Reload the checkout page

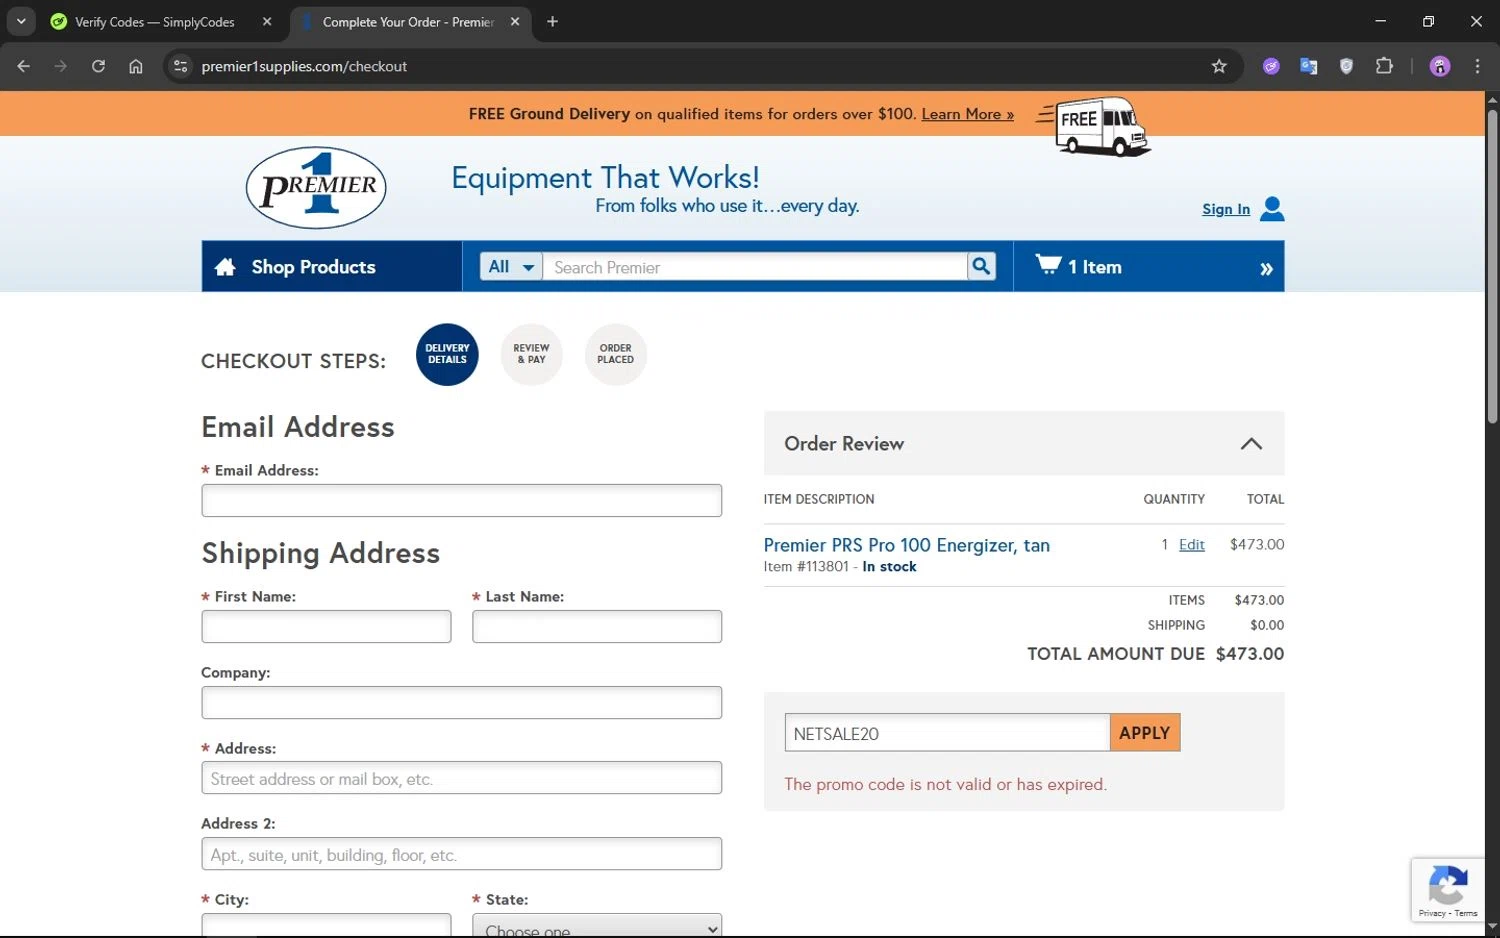click(x=98, y=66)
